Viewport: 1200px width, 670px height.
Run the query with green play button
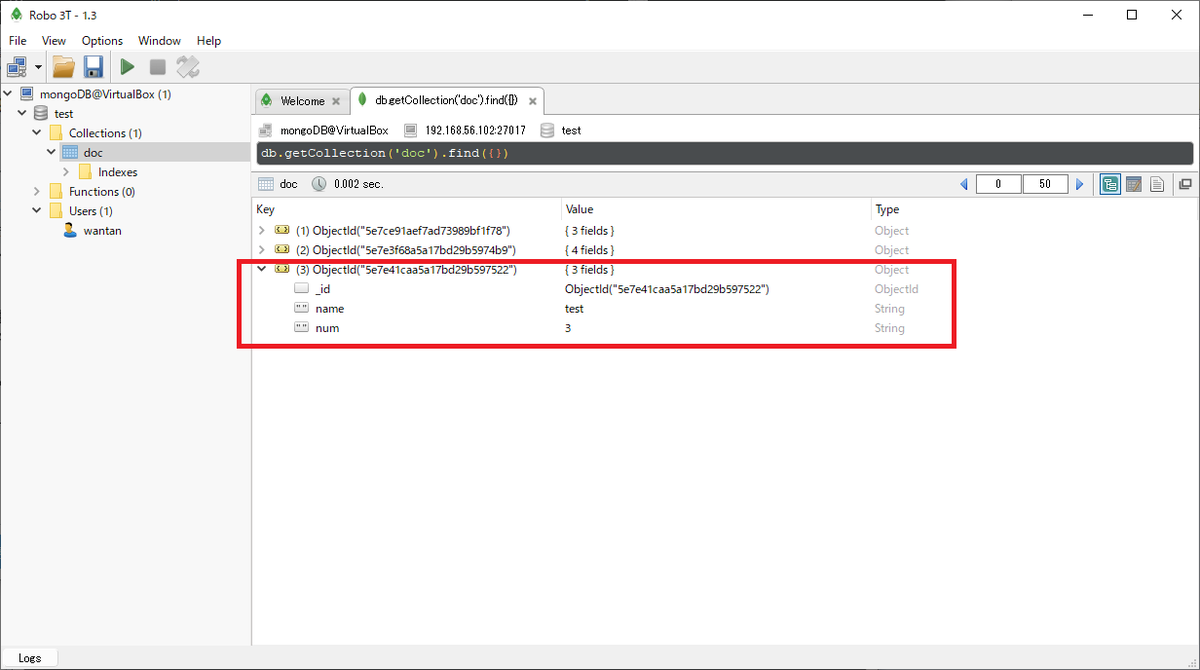click(127, 67)
